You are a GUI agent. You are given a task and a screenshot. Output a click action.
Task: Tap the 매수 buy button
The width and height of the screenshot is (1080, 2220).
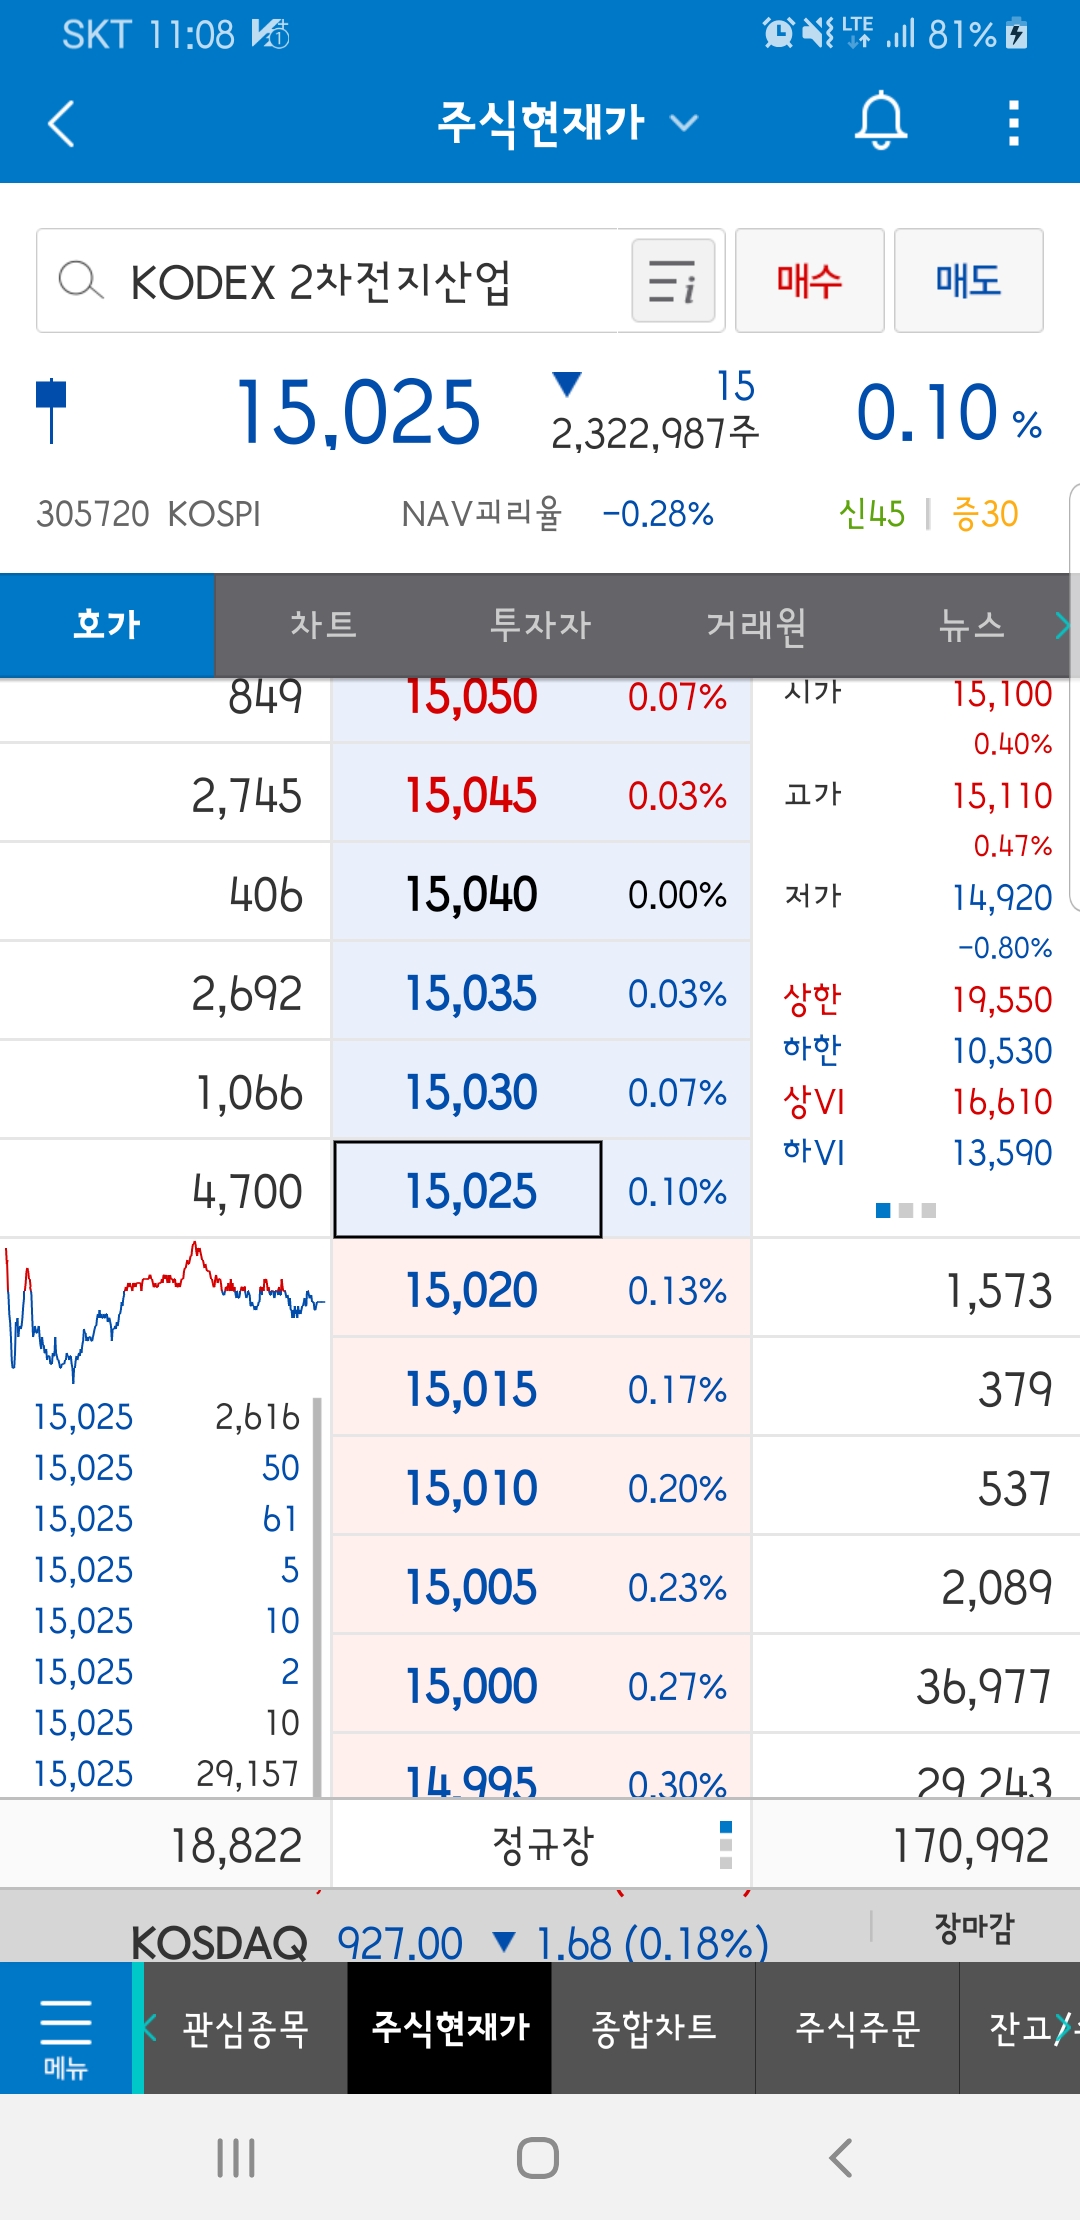810,281
